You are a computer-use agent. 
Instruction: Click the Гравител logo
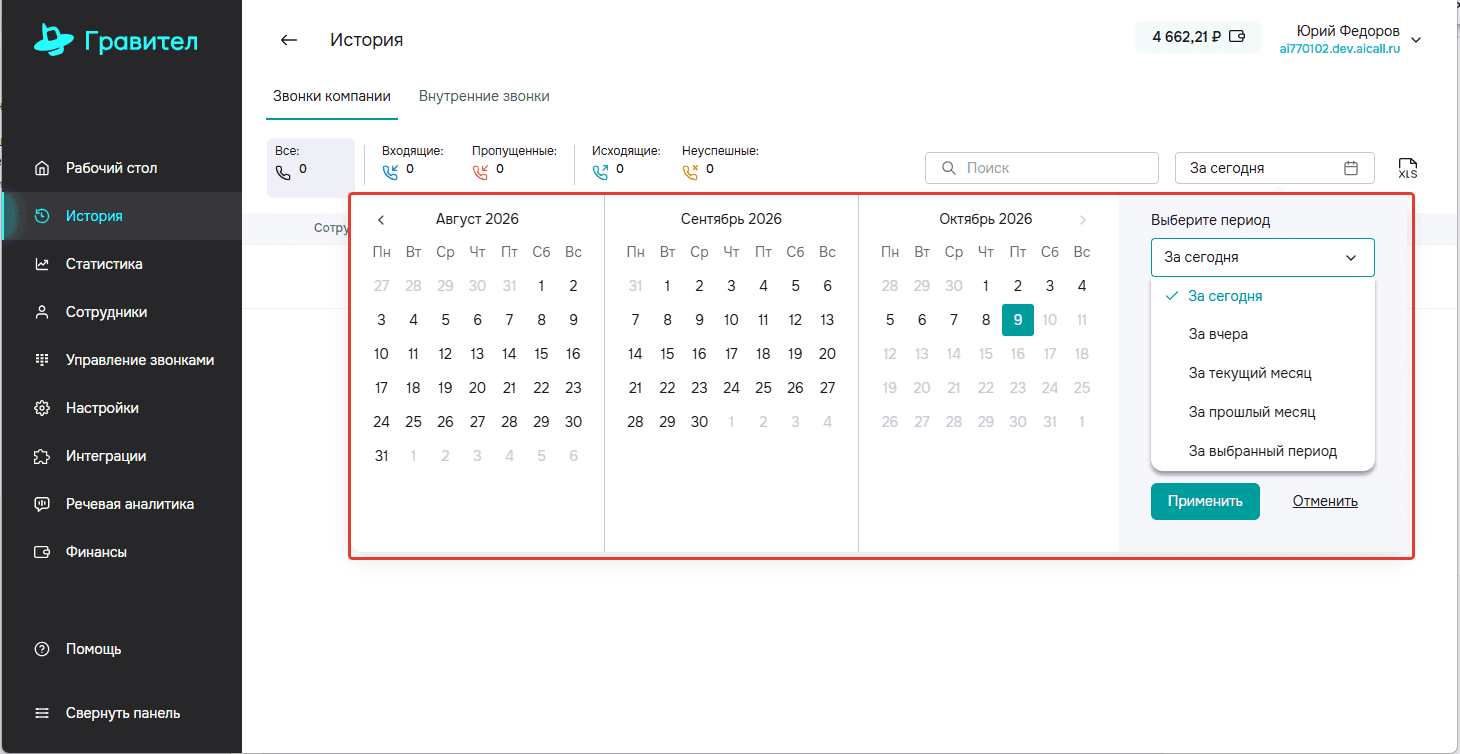pos(116,41)
